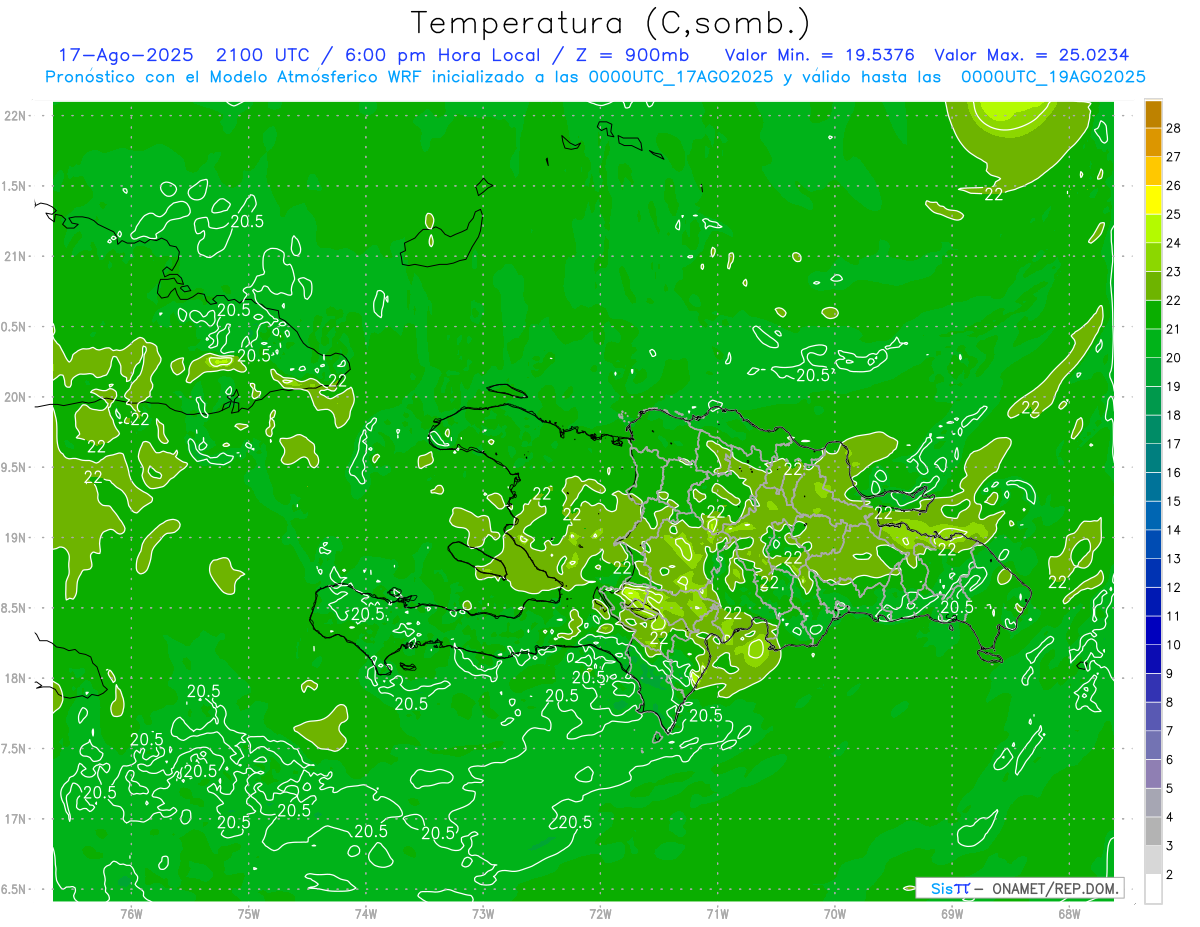This screenshot has height=927, width=1200.
Task: Click the '75W' longitude axis label
Action: pos(248,912)
